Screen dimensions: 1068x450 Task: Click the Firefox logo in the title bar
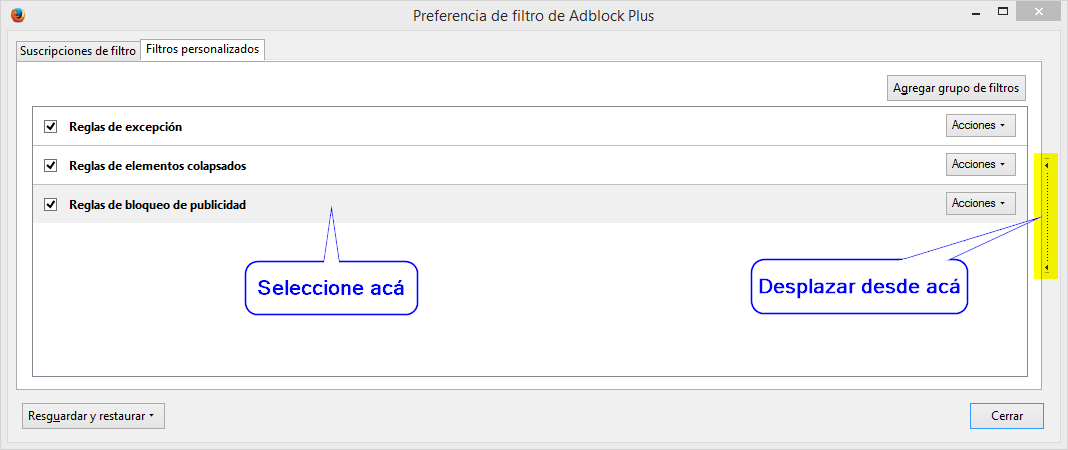point(19,15)
